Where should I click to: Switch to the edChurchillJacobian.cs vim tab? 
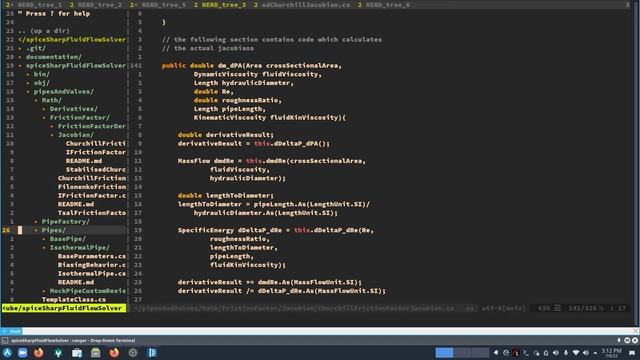coord(306,5)
